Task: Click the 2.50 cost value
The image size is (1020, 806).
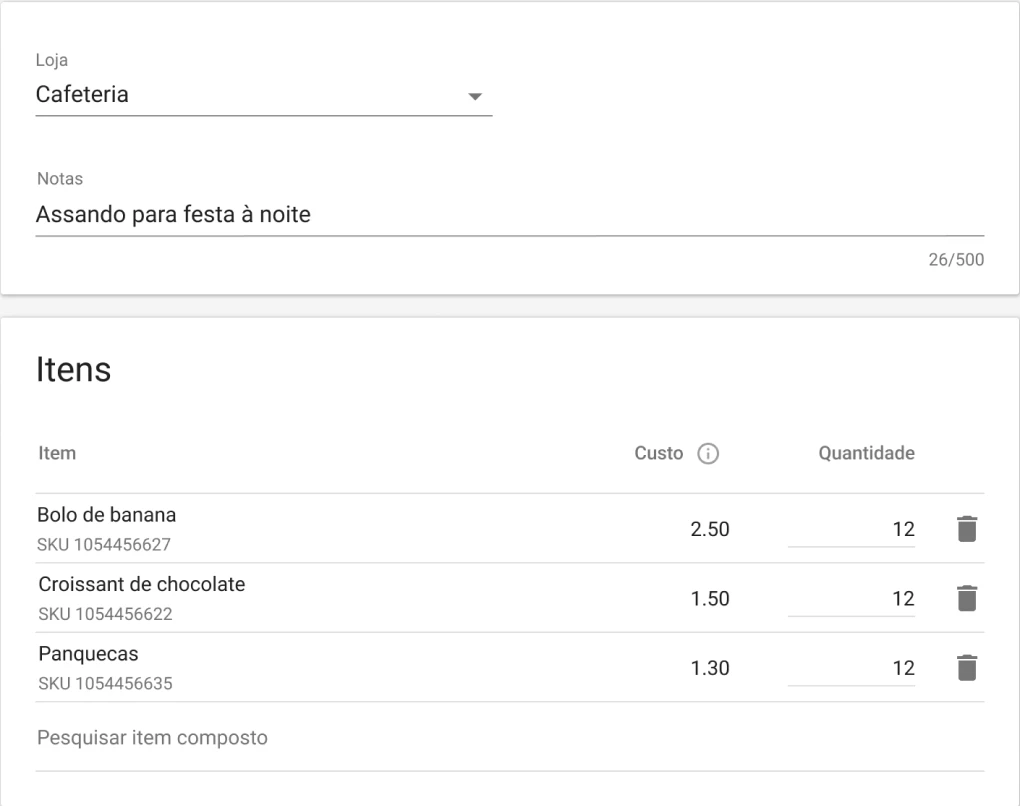Action: pos(710,530)
